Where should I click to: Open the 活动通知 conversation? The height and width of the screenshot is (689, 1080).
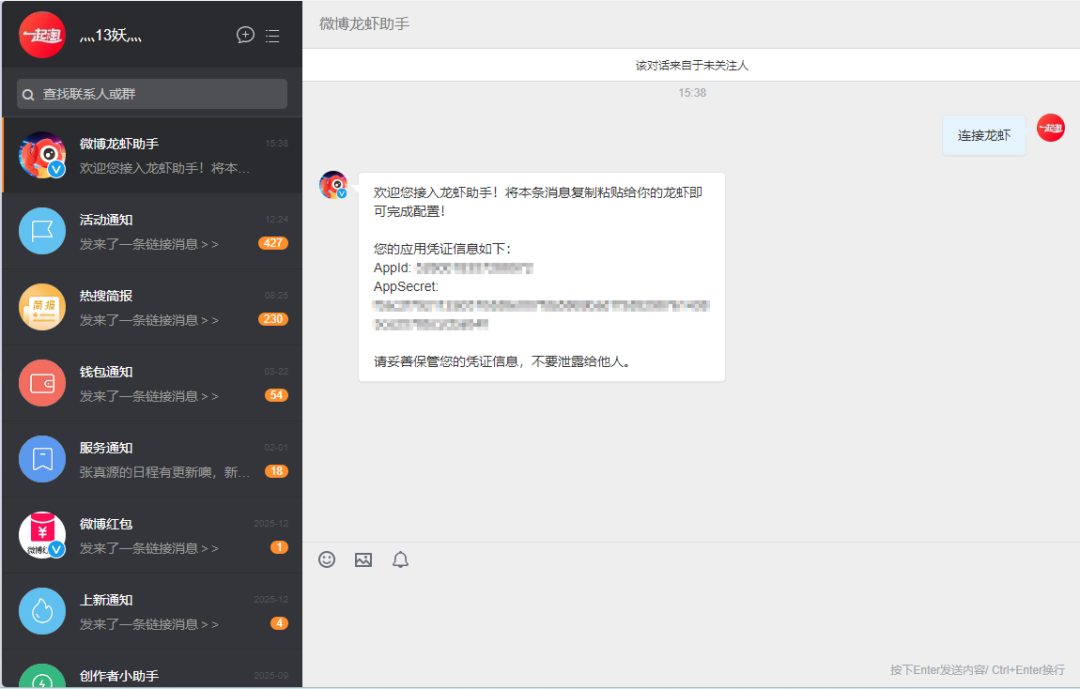152,231
